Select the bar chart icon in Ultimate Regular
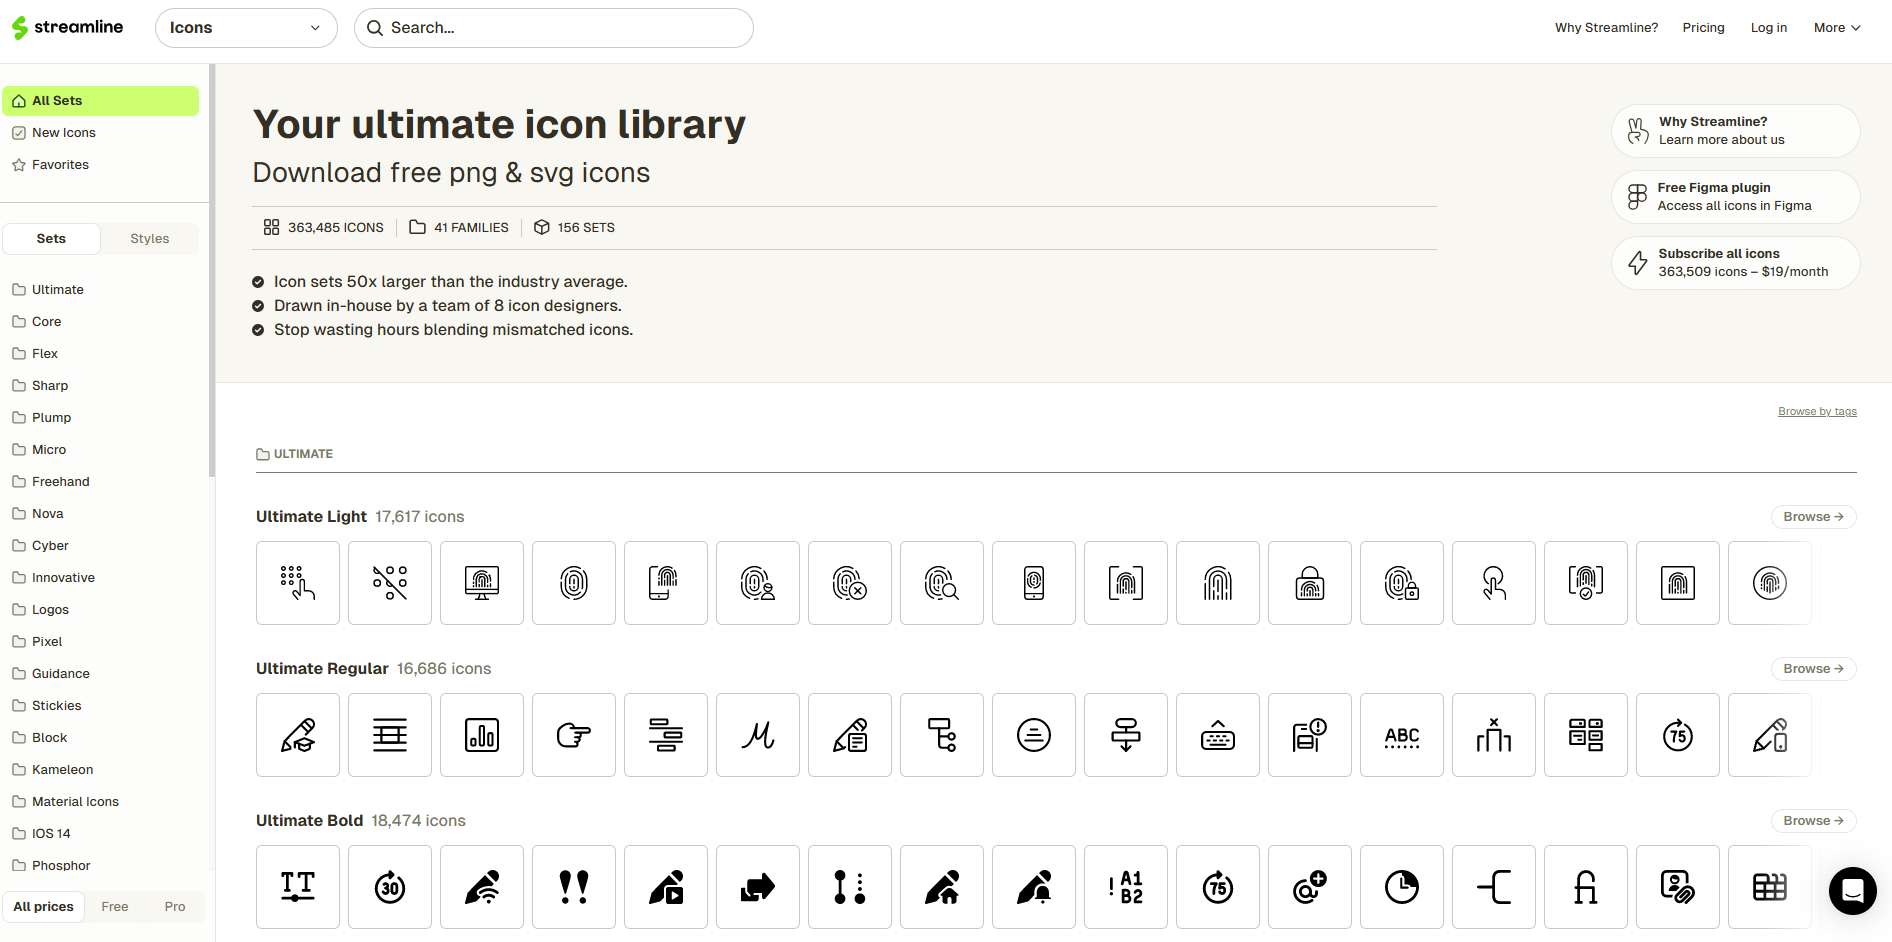 [x=481, y=735]
